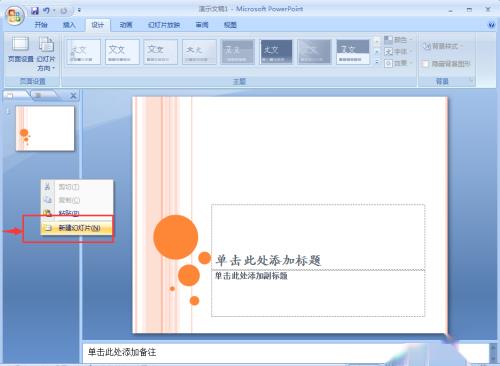
Task: Click the Undo arrow icon
Action: [46, 11]
